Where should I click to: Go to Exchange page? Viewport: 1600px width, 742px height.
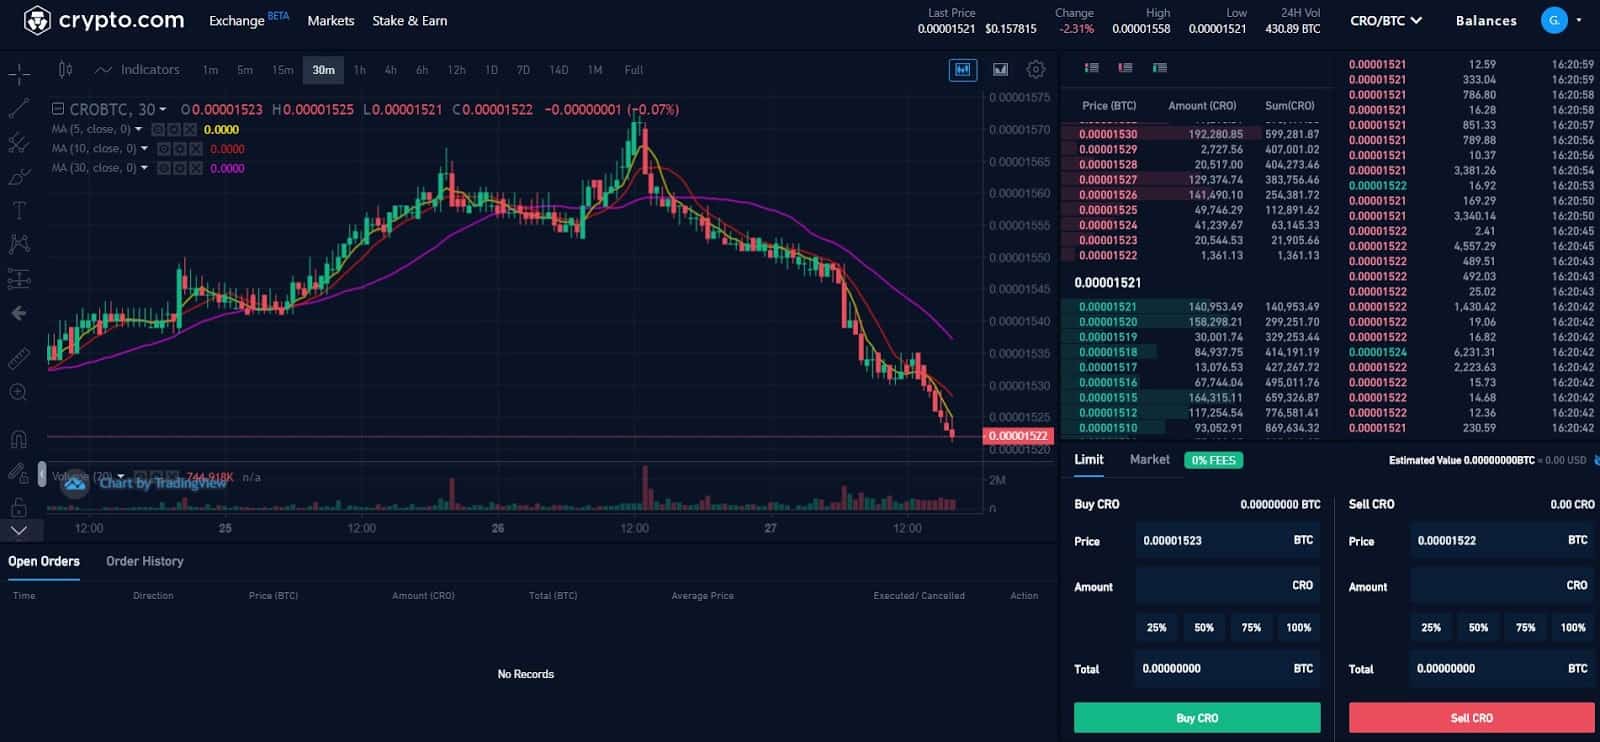pyautogui.click(x=237, y=20)
